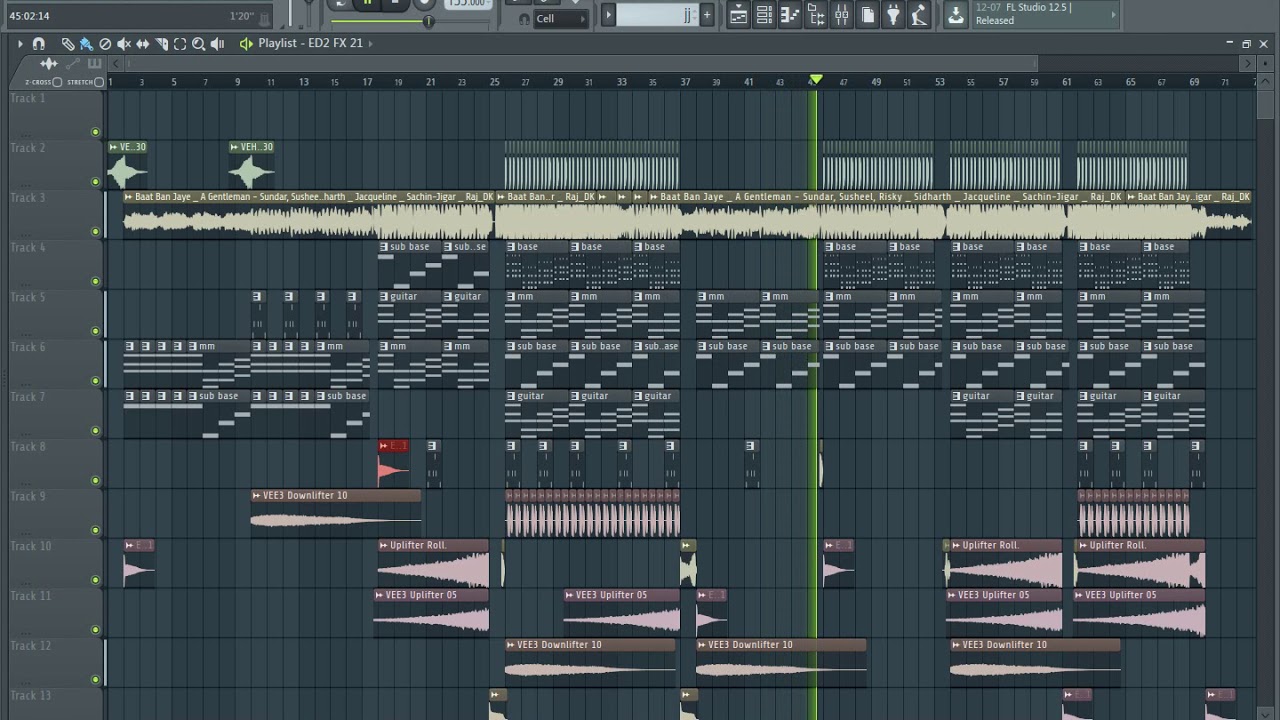This screenshot has height=720, width=1280.
Task: Select first VEE3 Uplifter 05 clip on Track 11
Action: coord(432,612)
